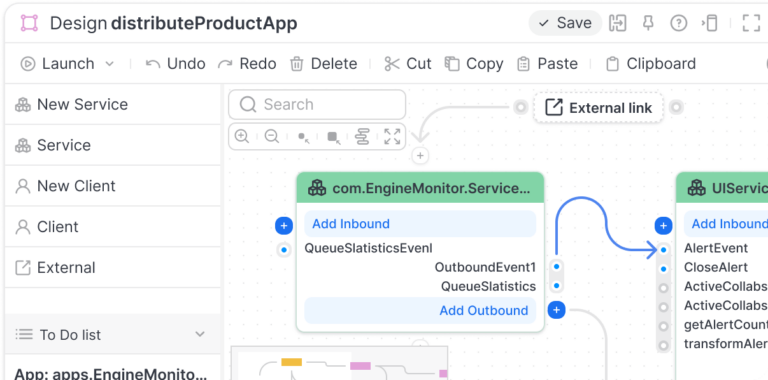Open help via the question mark icon
Image resolution: width=768 pixels, height=380 pixels.
click(679, 23)
